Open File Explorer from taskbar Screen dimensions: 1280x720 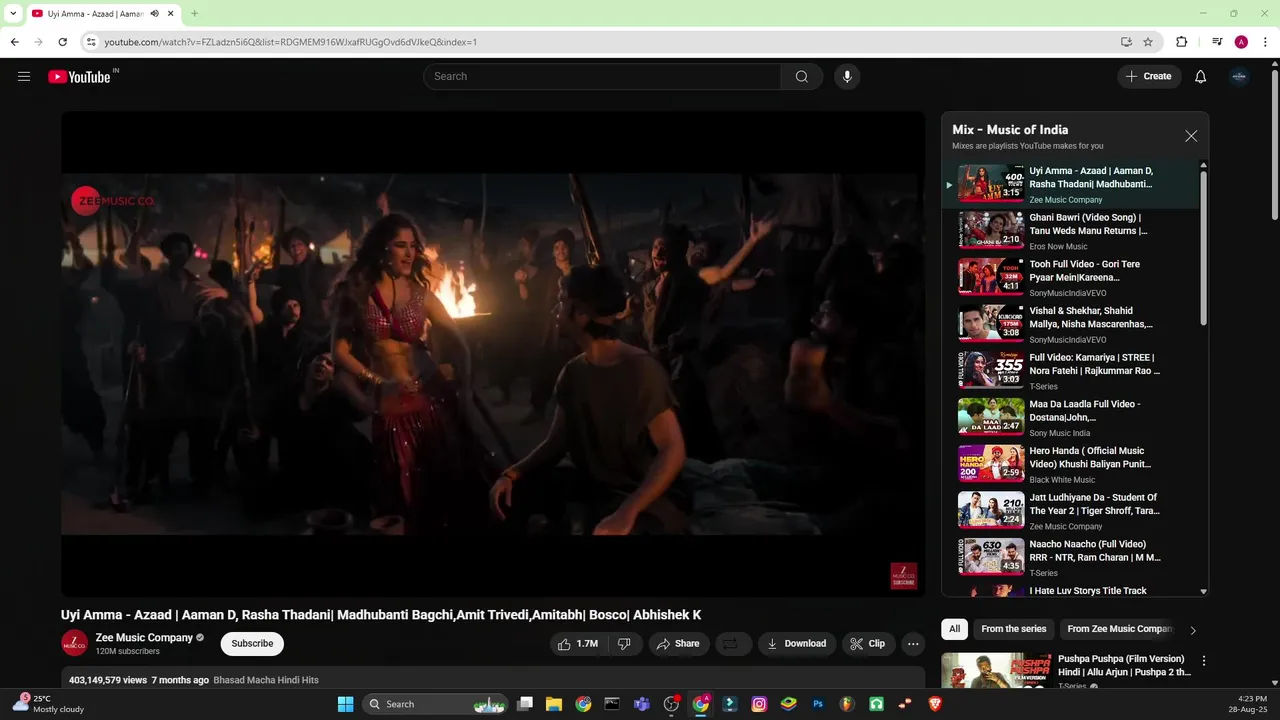pos(554,704)
